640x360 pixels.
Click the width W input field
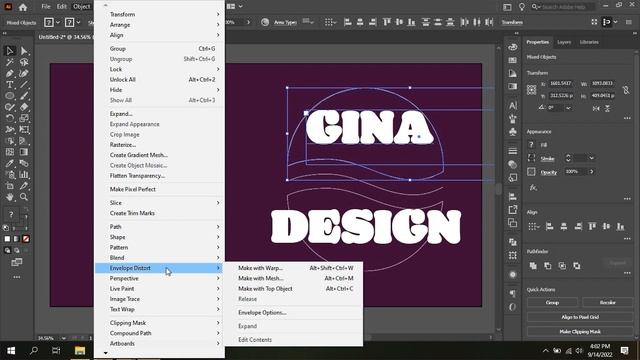[x=602, y=83]
